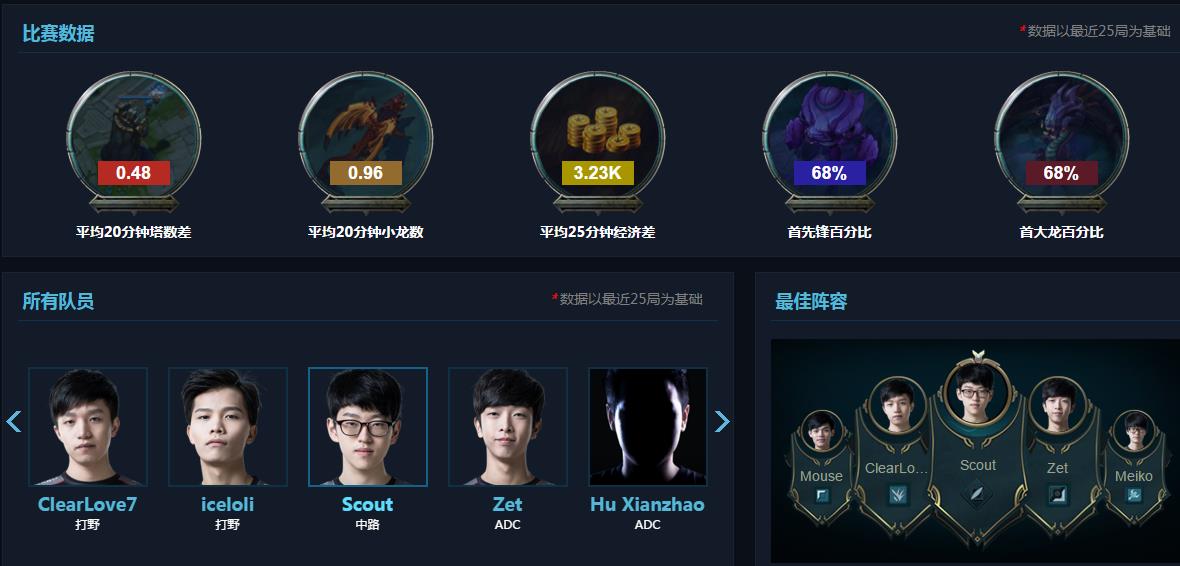Screen dimensions: 1180x566
Task: Show previous players with left arrow
Action: (x=14, y=421)
